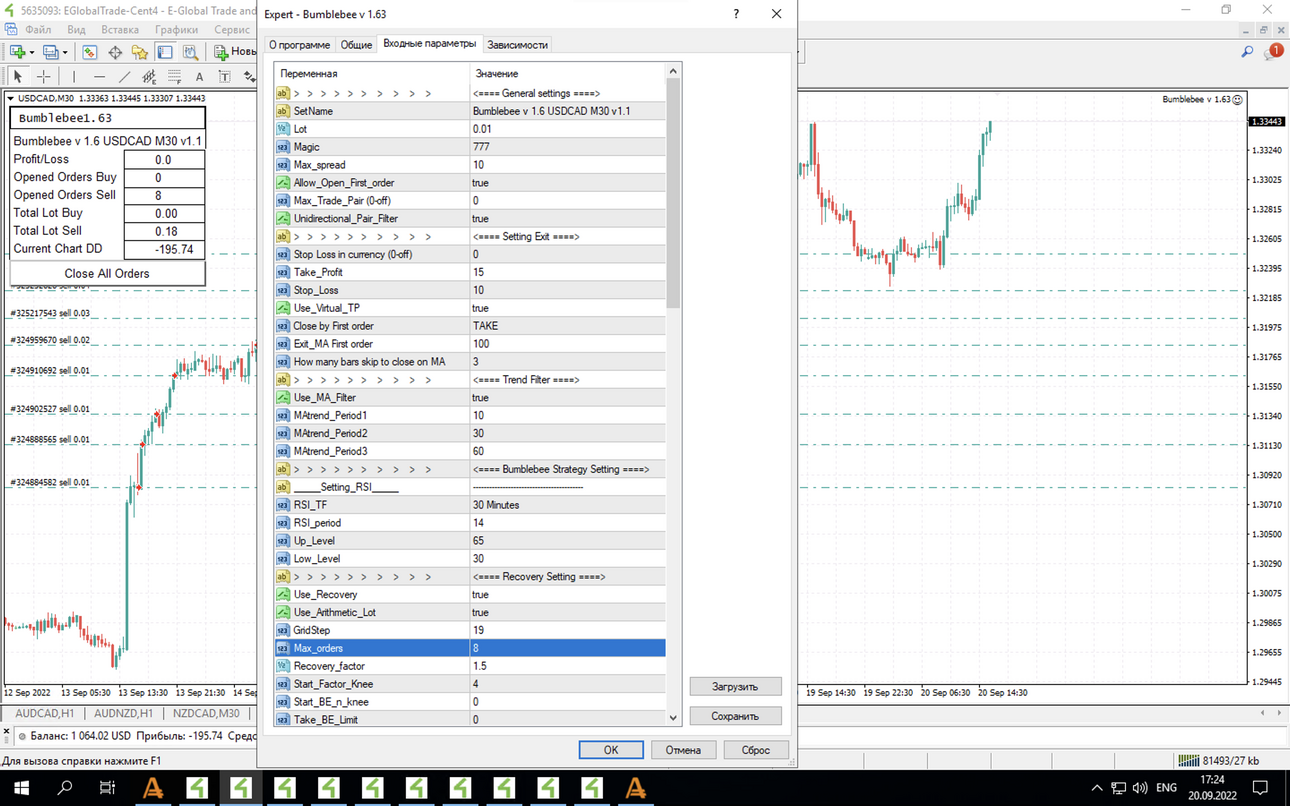Switch to the Зависимости tab
The image size is (1290, 806).
(518, 45)
